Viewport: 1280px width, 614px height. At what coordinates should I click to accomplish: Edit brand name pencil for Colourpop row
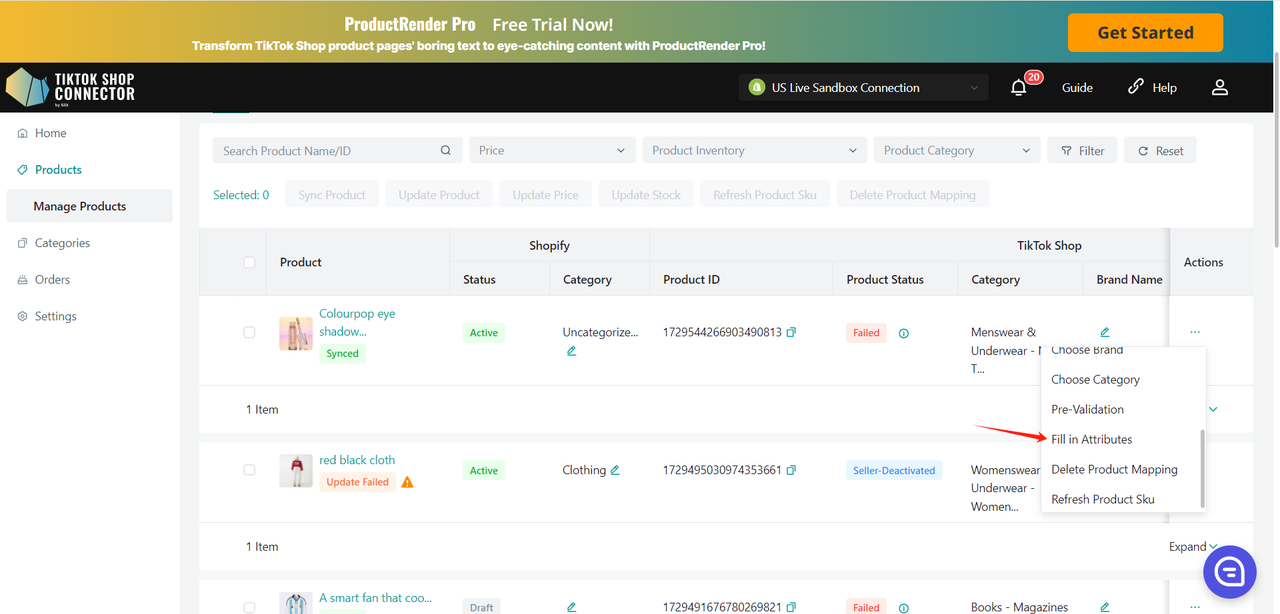tap(1104, 332)
